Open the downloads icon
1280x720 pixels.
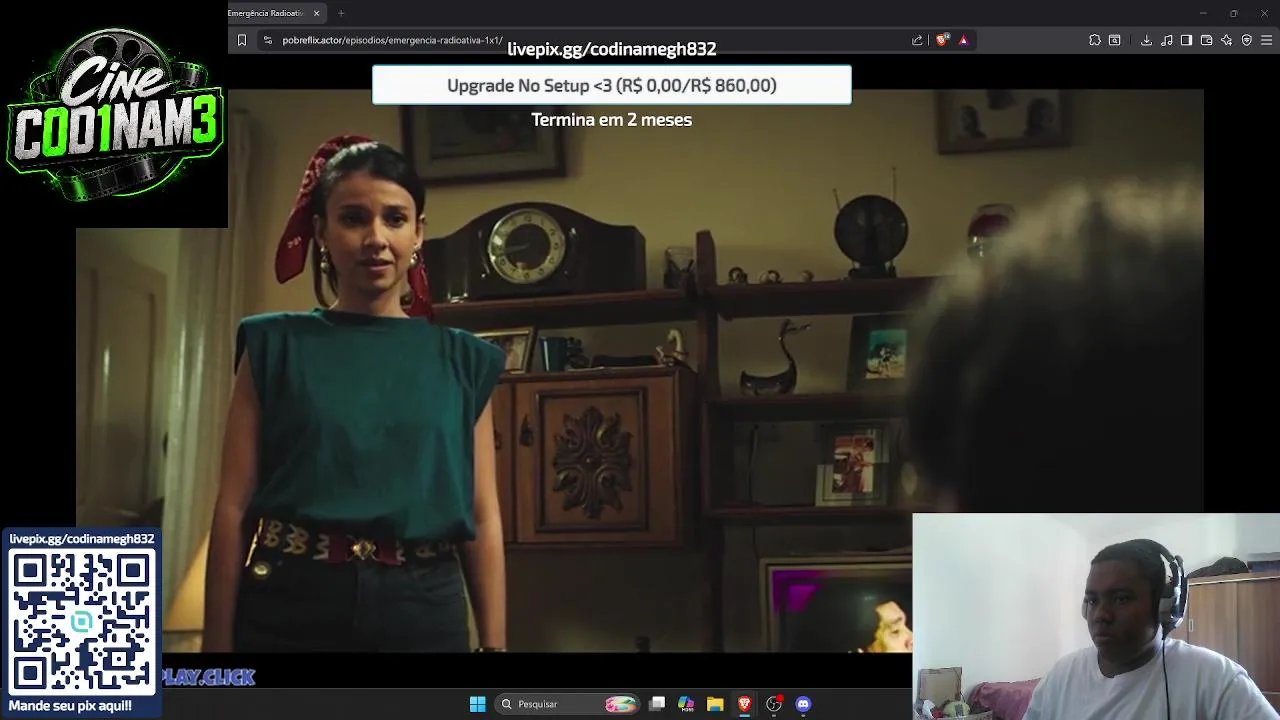tap(1146, 40)
